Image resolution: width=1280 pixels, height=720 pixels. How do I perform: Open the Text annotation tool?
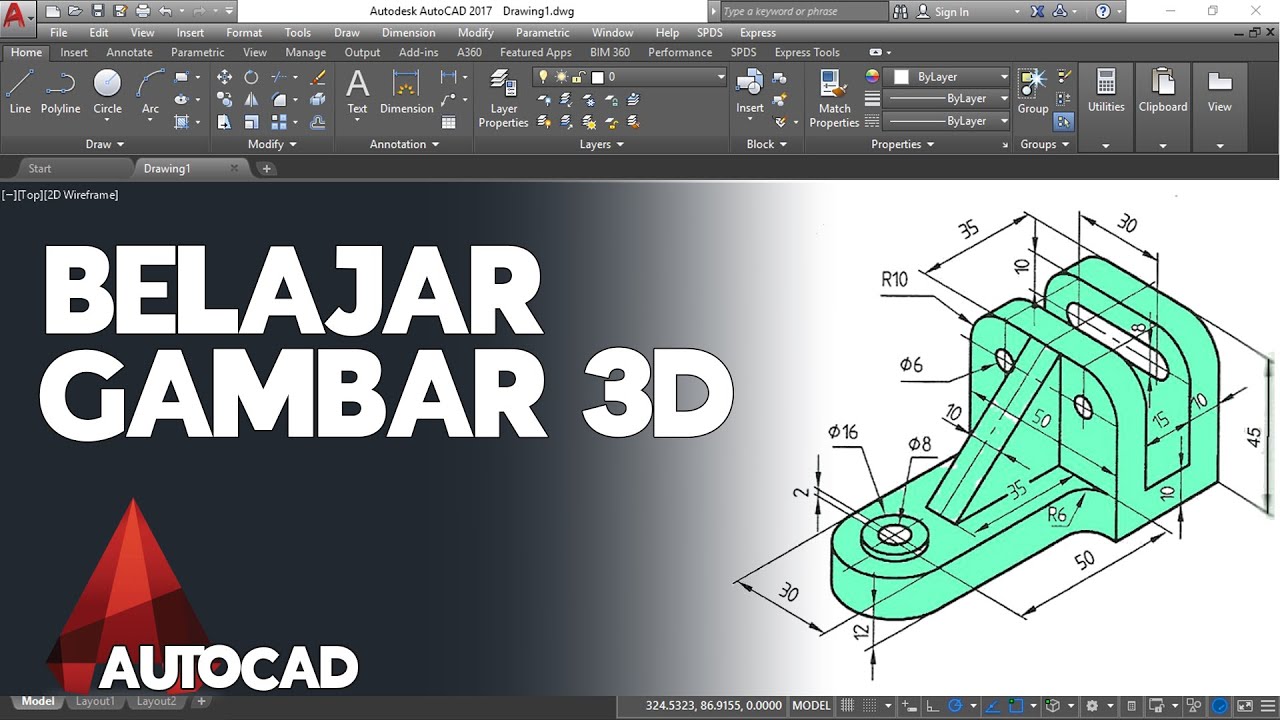[357, 92]
